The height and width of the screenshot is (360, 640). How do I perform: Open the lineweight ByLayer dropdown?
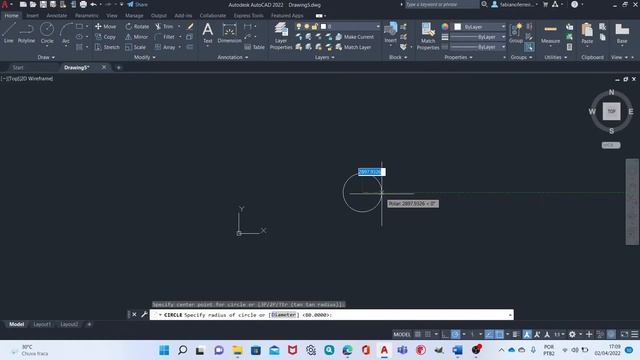[478, 37]
